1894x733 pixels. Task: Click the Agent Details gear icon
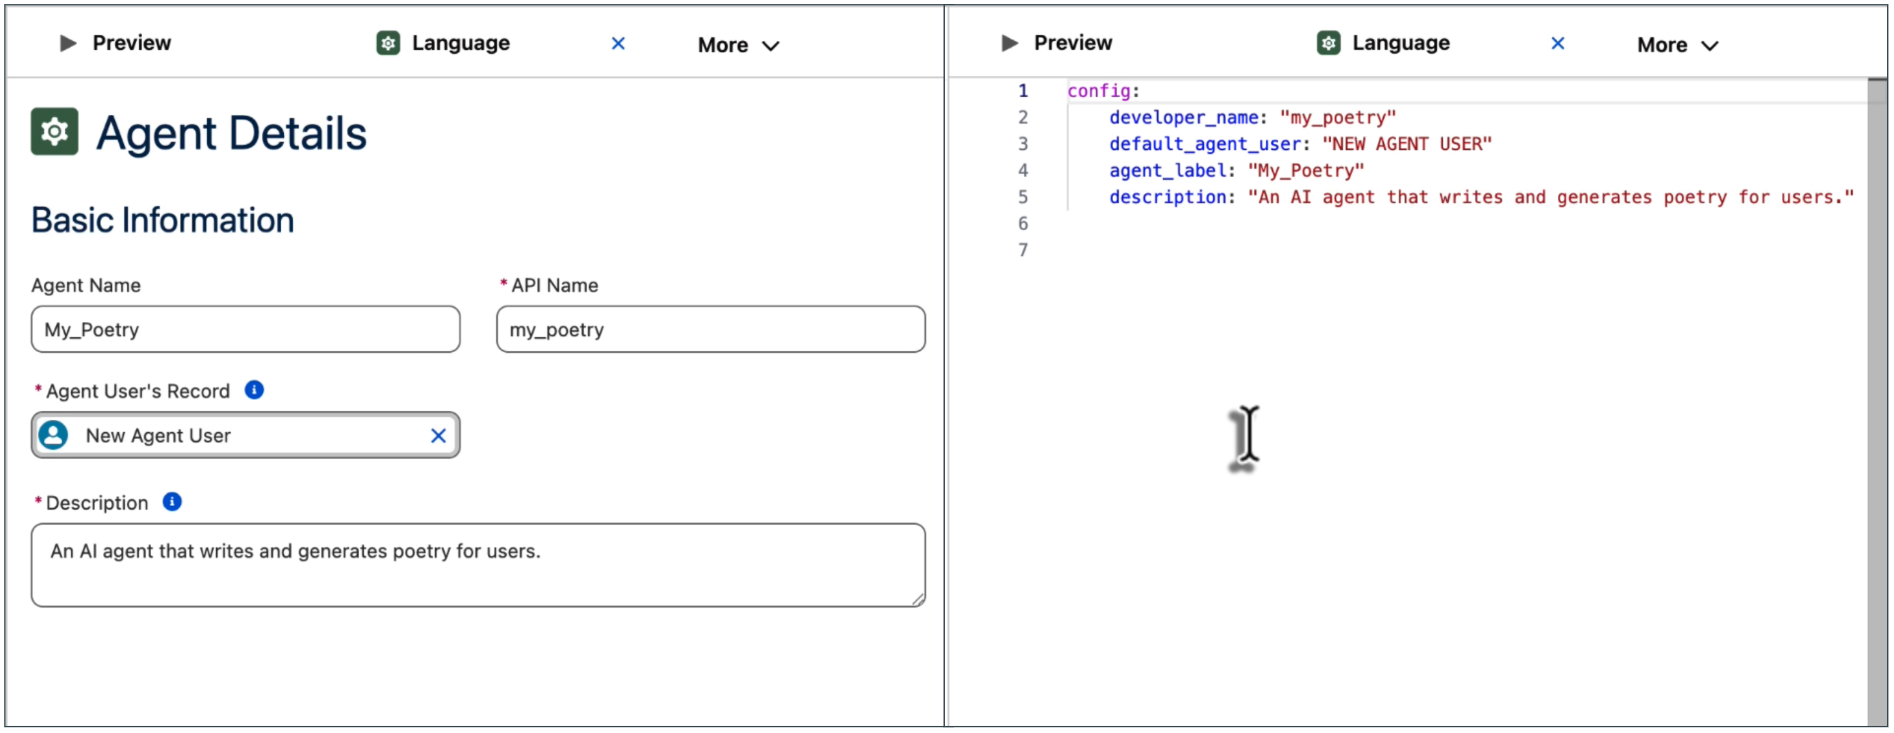tap(55, 131)
